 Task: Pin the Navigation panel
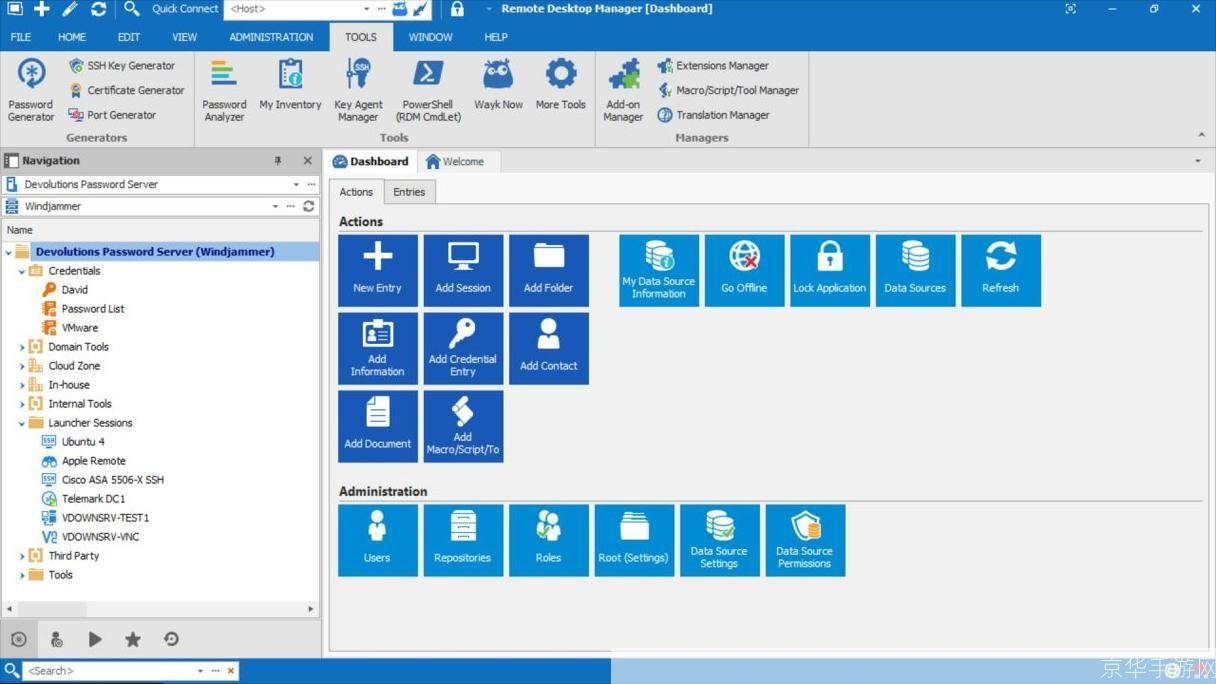(278, 161)
